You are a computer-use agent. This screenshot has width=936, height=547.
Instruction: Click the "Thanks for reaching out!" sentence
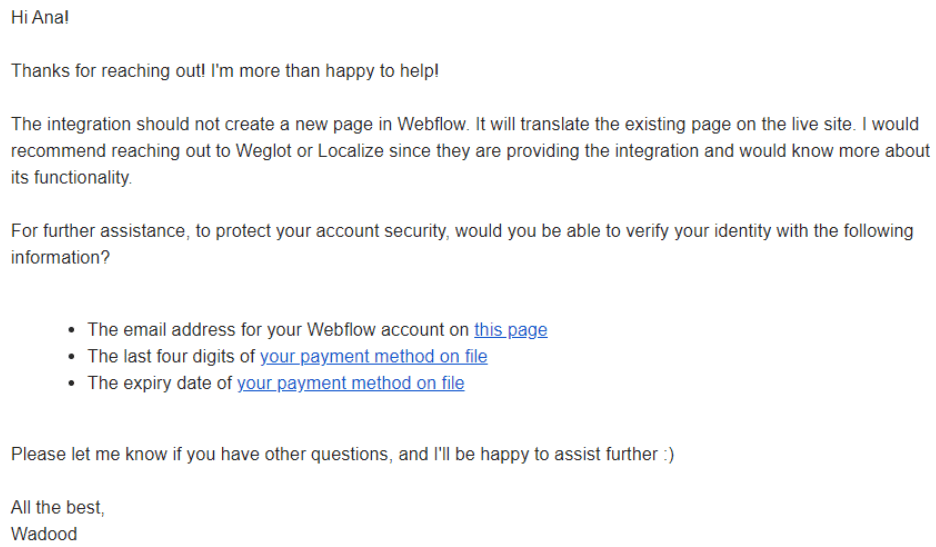pyautogui.click(x=108, y=70)
